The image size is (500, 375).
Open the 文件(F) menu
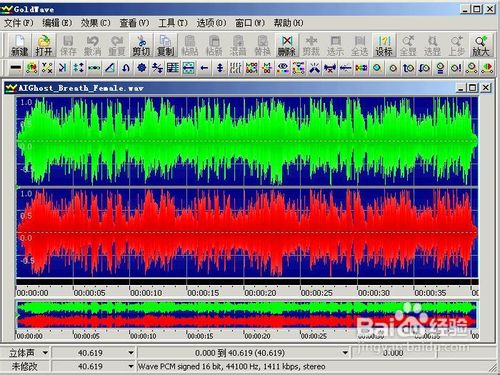click(x=19, y=23)
